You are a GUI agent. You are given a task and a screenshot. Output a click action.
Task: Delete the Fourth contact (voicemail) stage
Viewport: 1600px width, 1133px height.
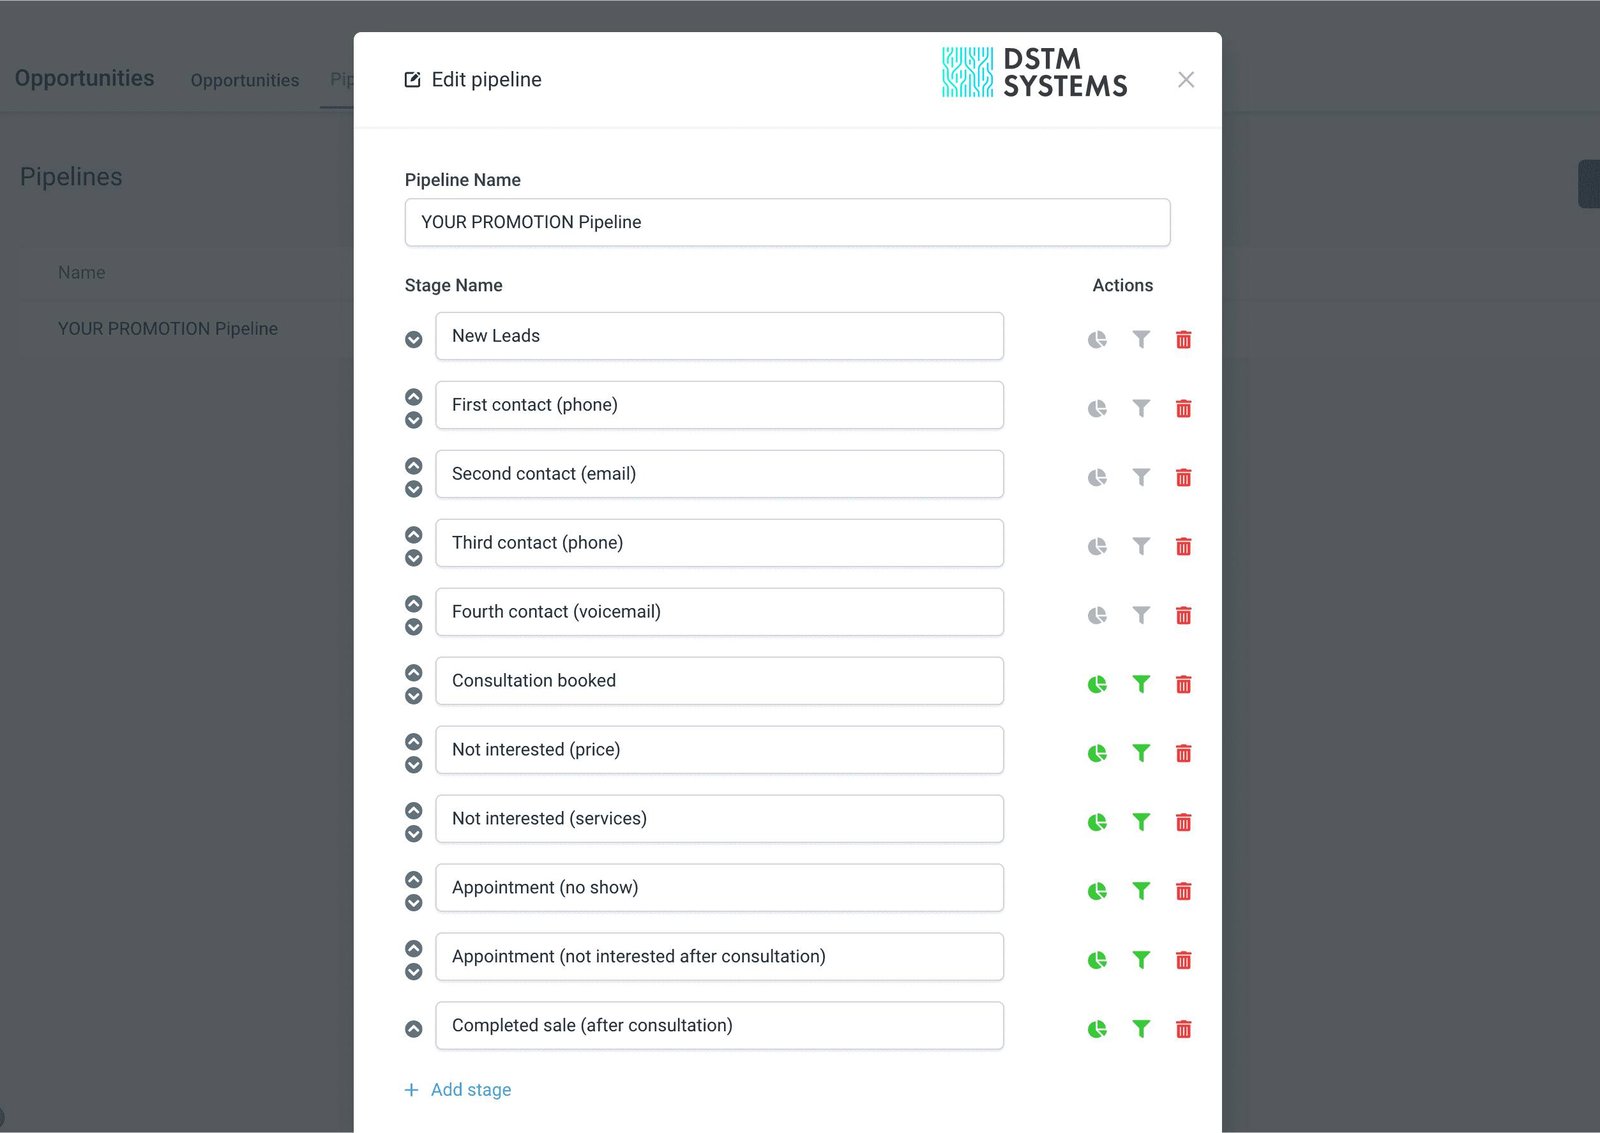[1183, 615]
